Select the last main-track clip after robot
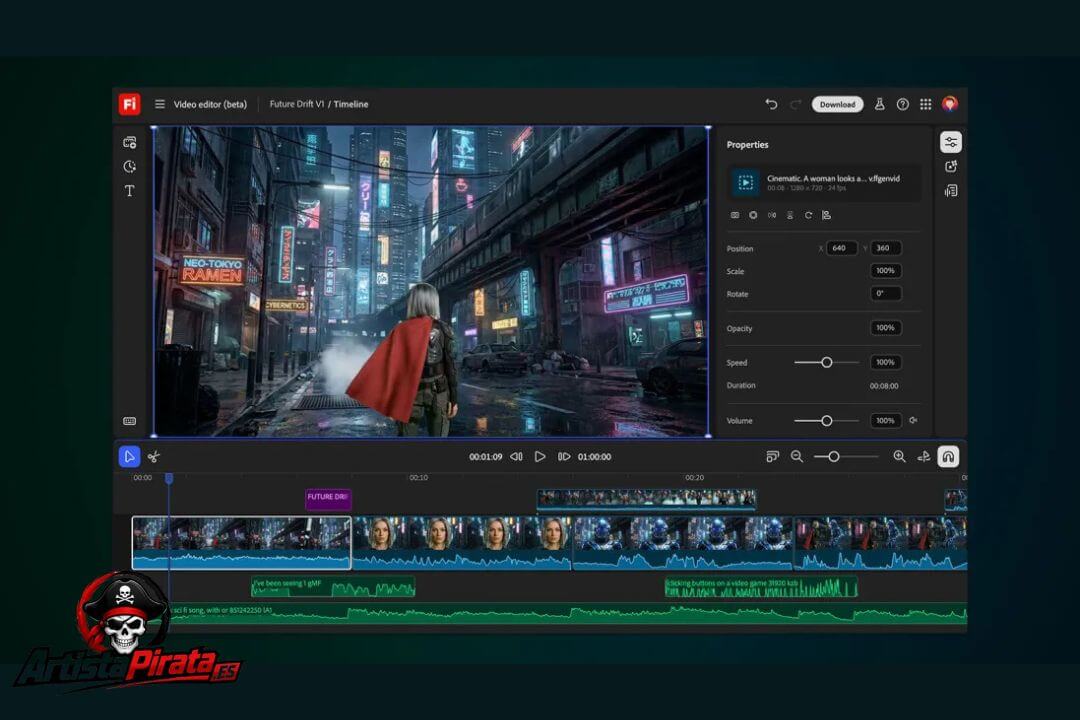 point(880,543)
